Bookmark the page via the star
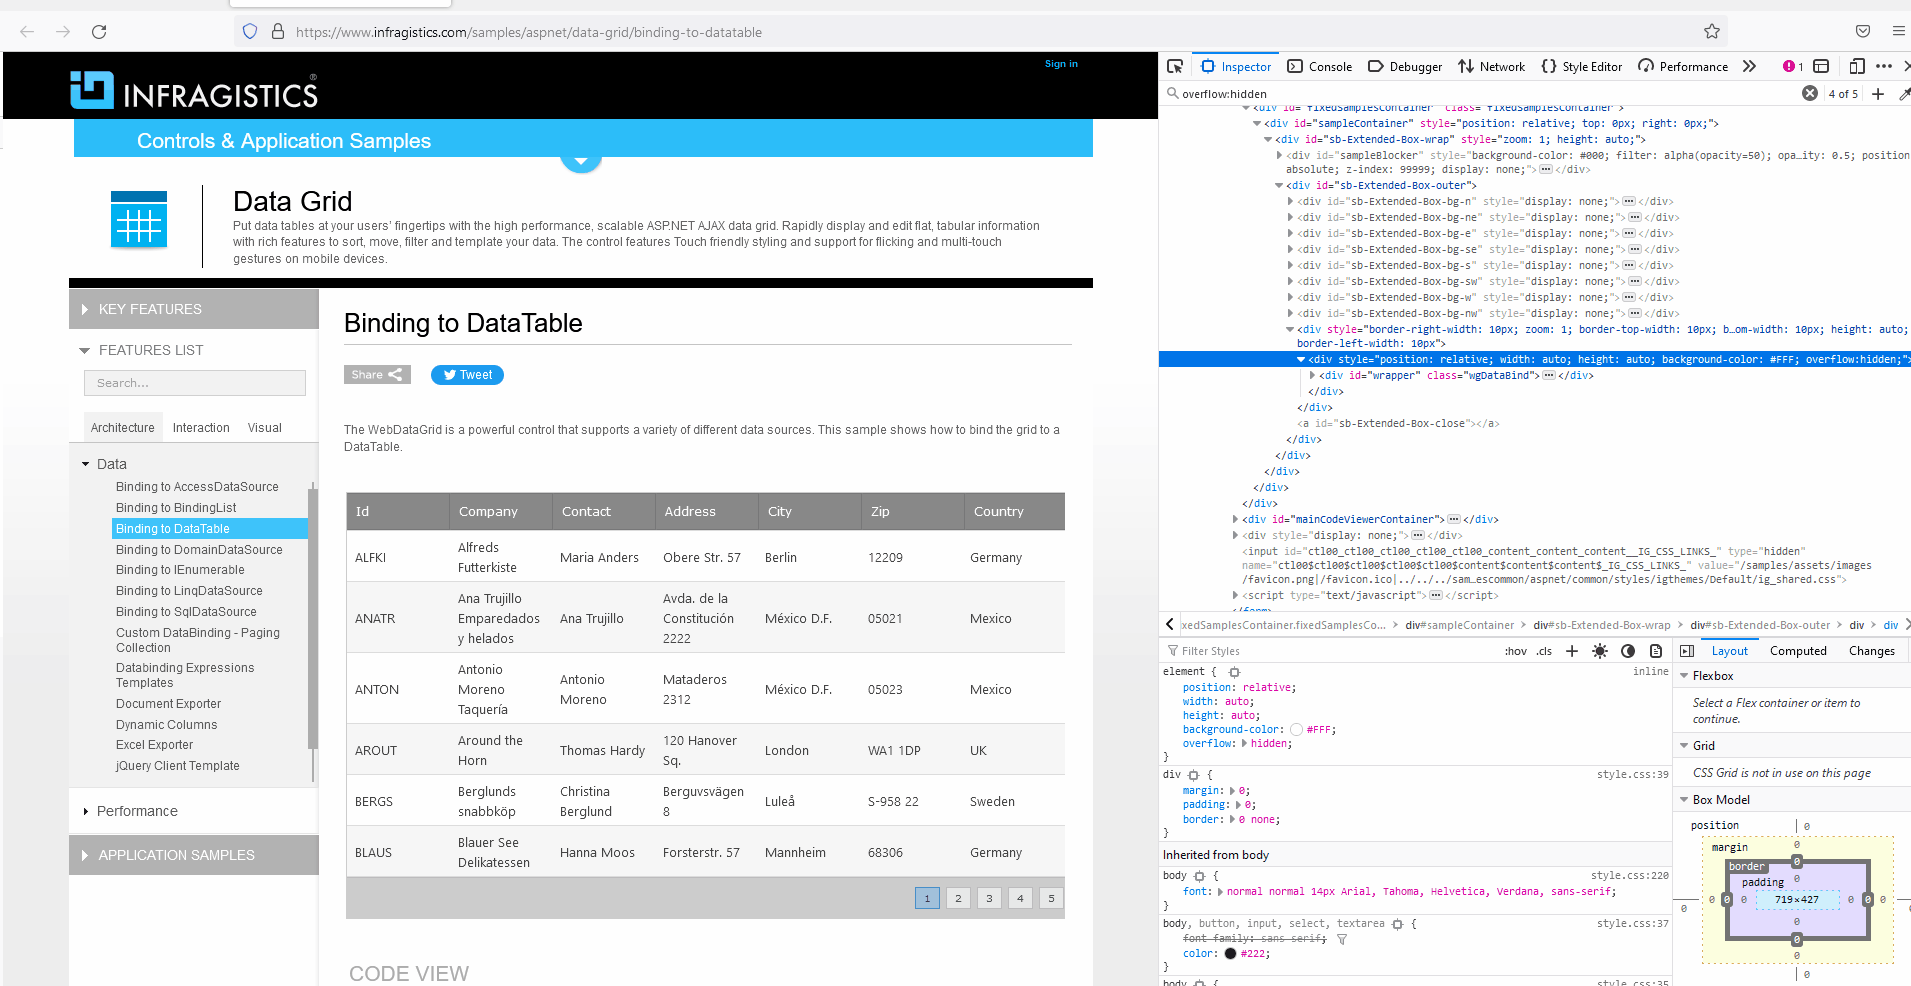Screen dimensions: 1911x986 point(1714,31)
